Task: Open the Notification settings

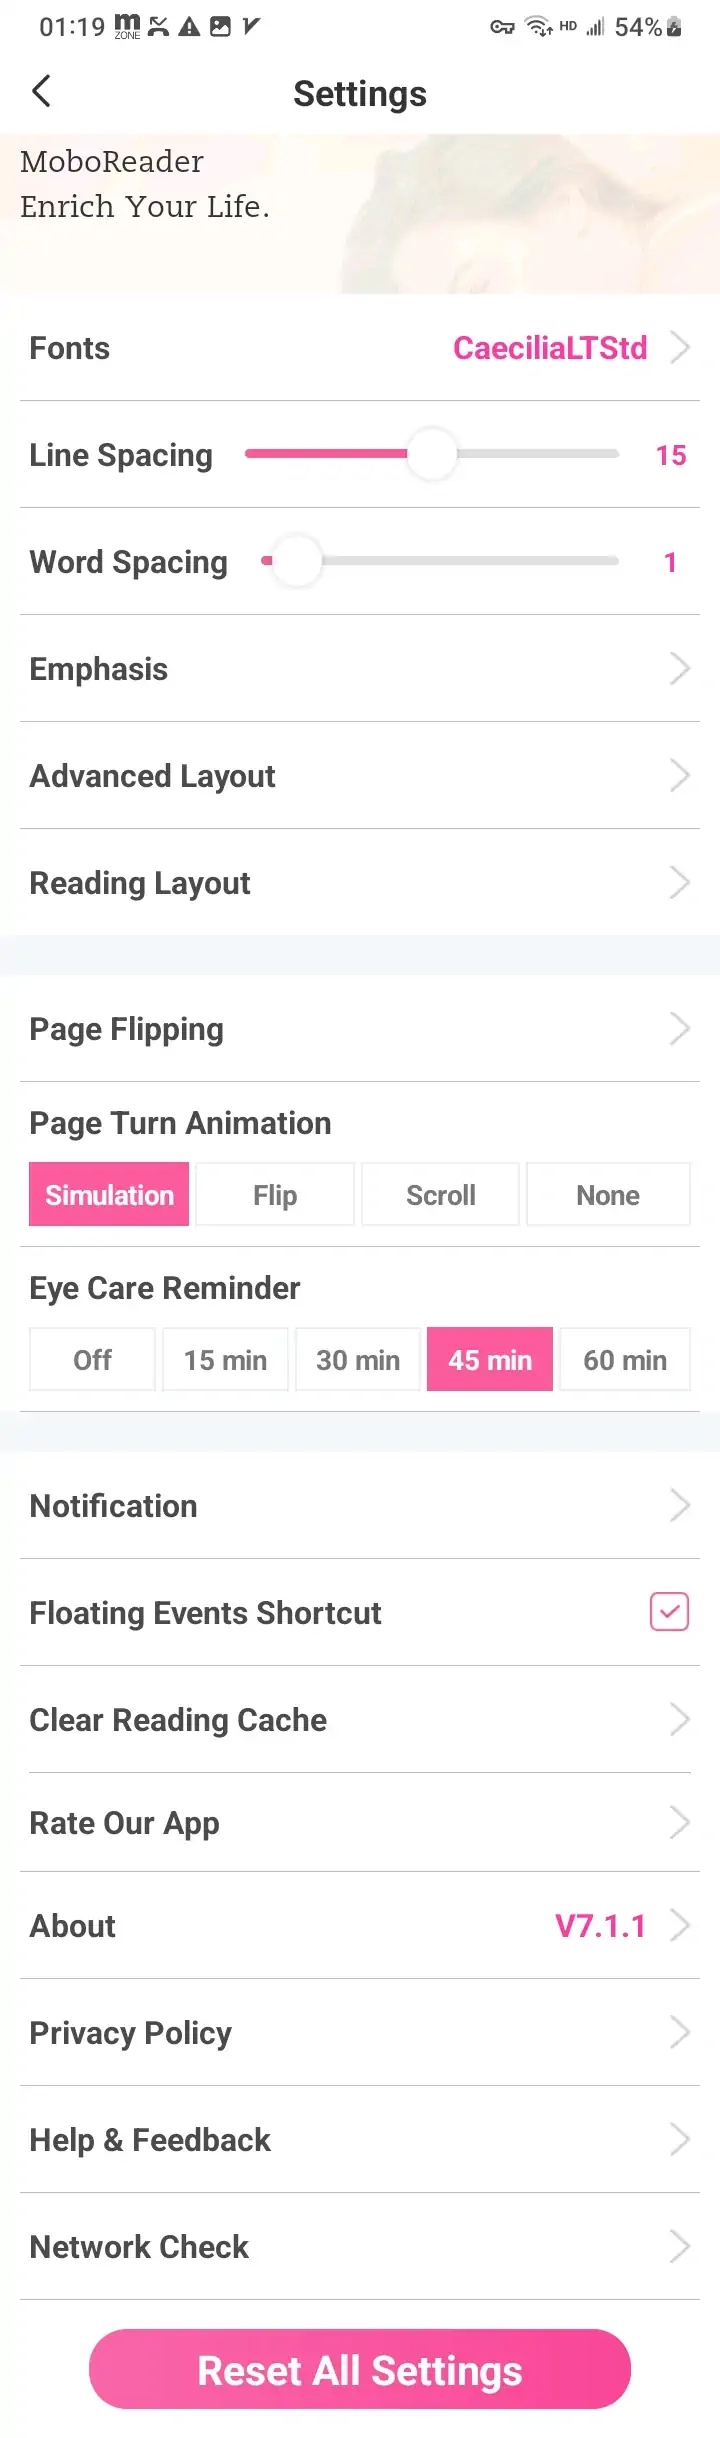Action: (x=360, y=1505)
